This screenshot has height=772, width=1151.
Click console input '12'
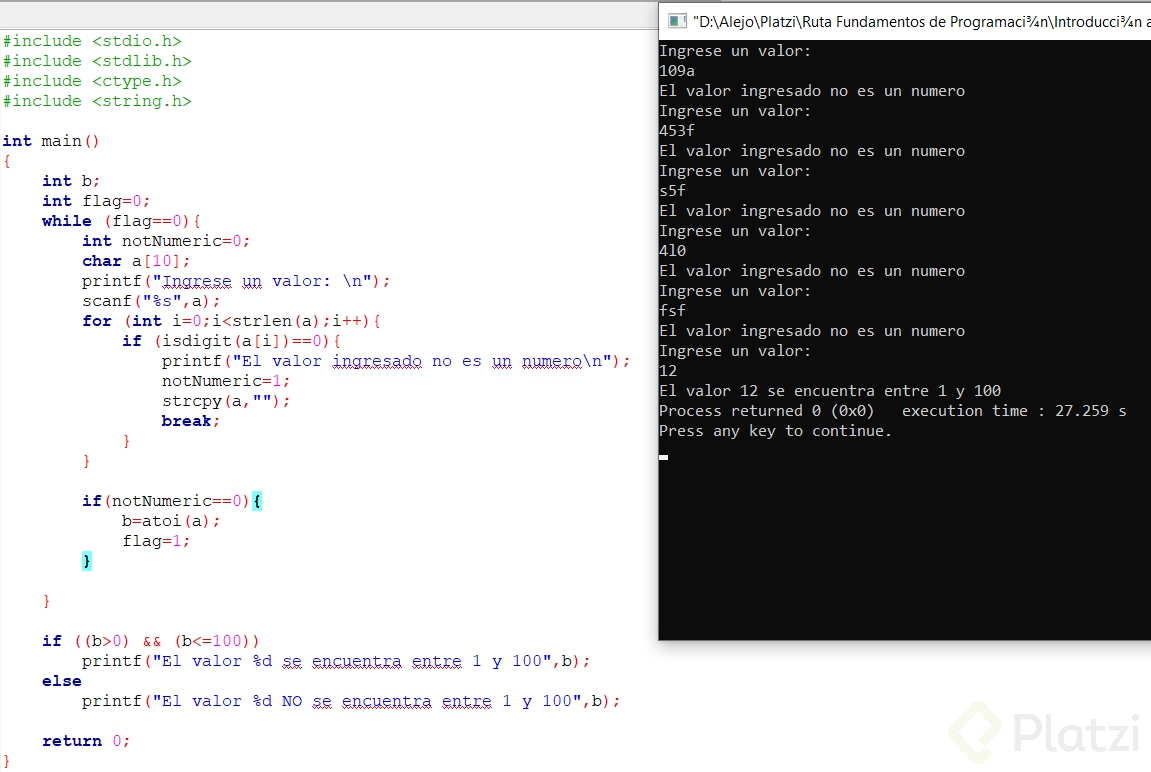(668, 371)
